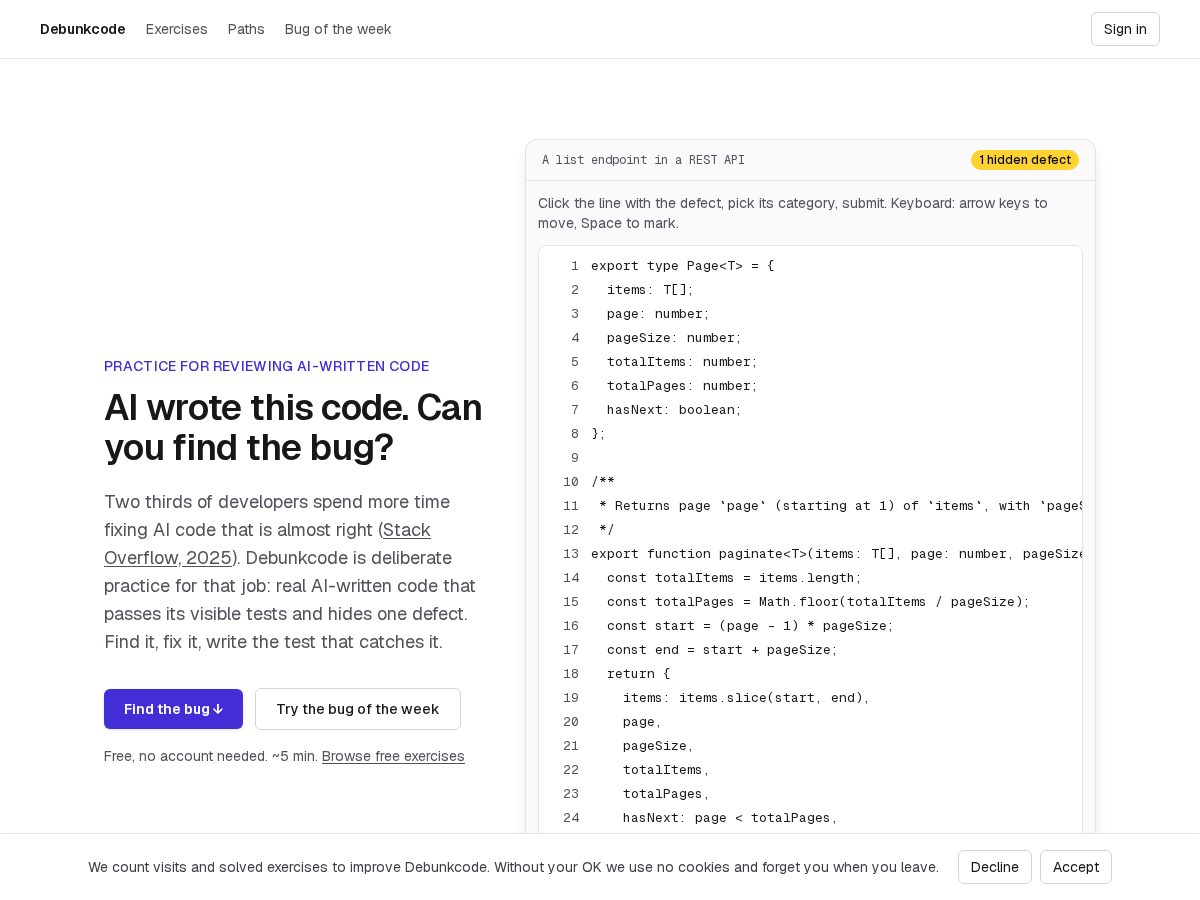Click line 22 totalItems in return object

point(810,770)
